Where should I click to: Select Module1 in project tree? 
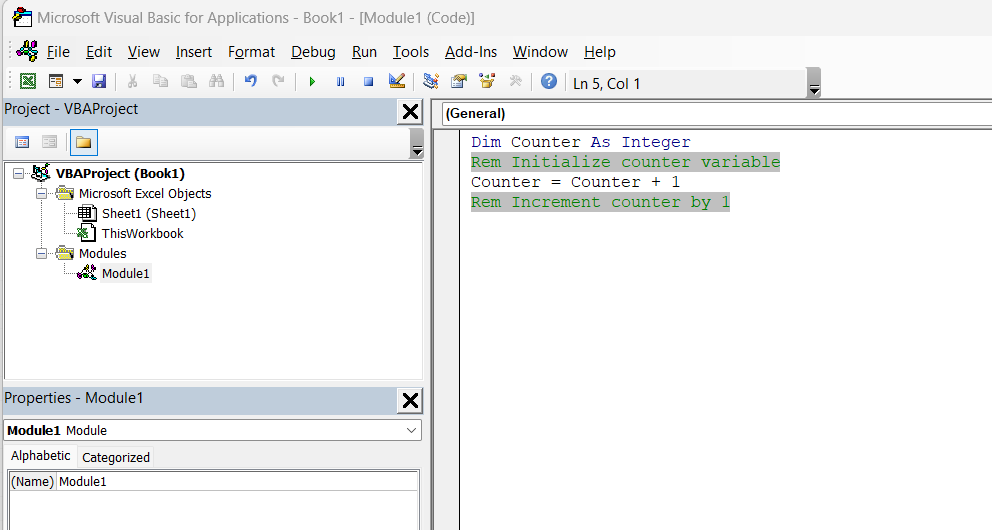(125, 273)
